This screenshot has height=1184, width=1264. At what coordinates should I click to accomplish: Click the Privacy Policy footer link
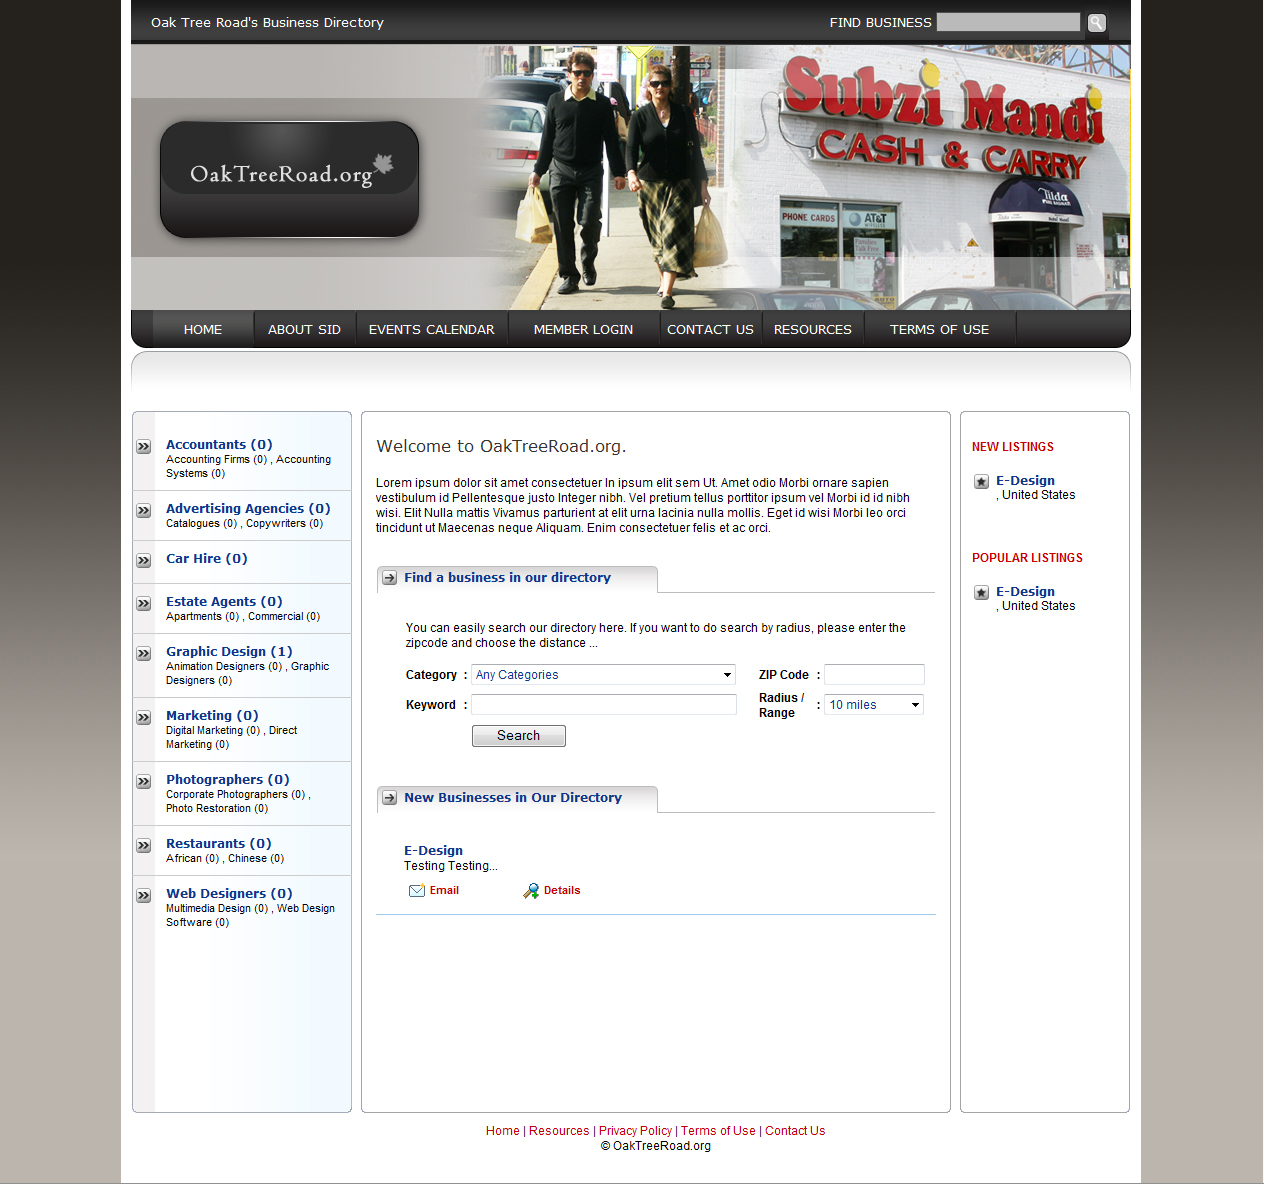point(635,1131)
